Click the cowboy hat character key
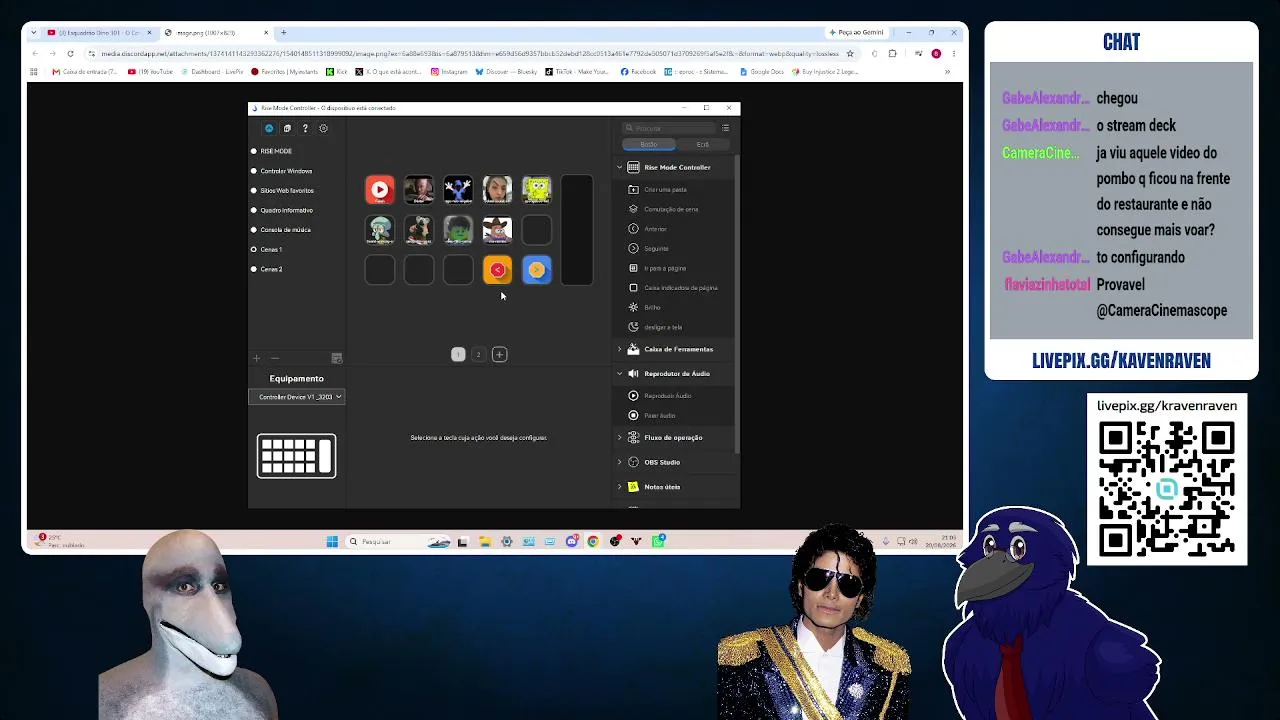Image resolution: width=1280 pixels, height=720 pixels. pyautogui.click(x=497, y=230)
